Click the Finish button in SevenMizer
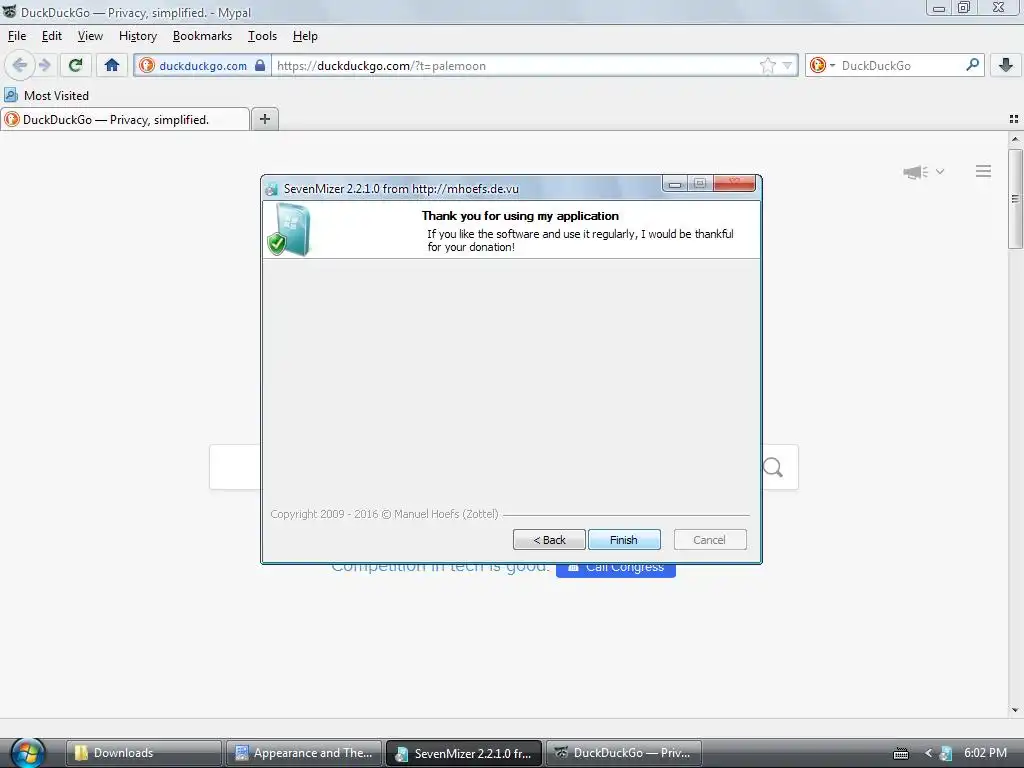1024x768 pixels. pos(624,540)
